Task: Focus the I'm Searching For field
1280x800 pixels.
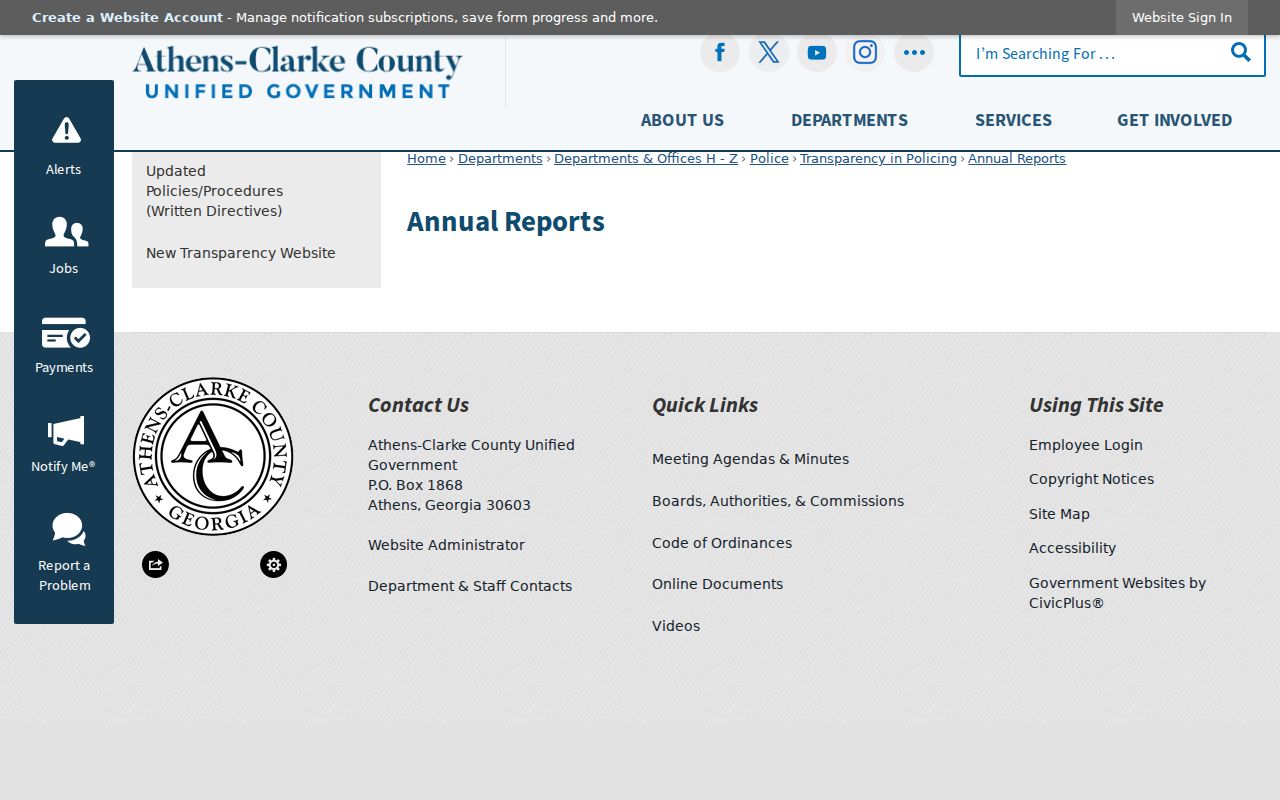Action: (x=1095, y=54)
